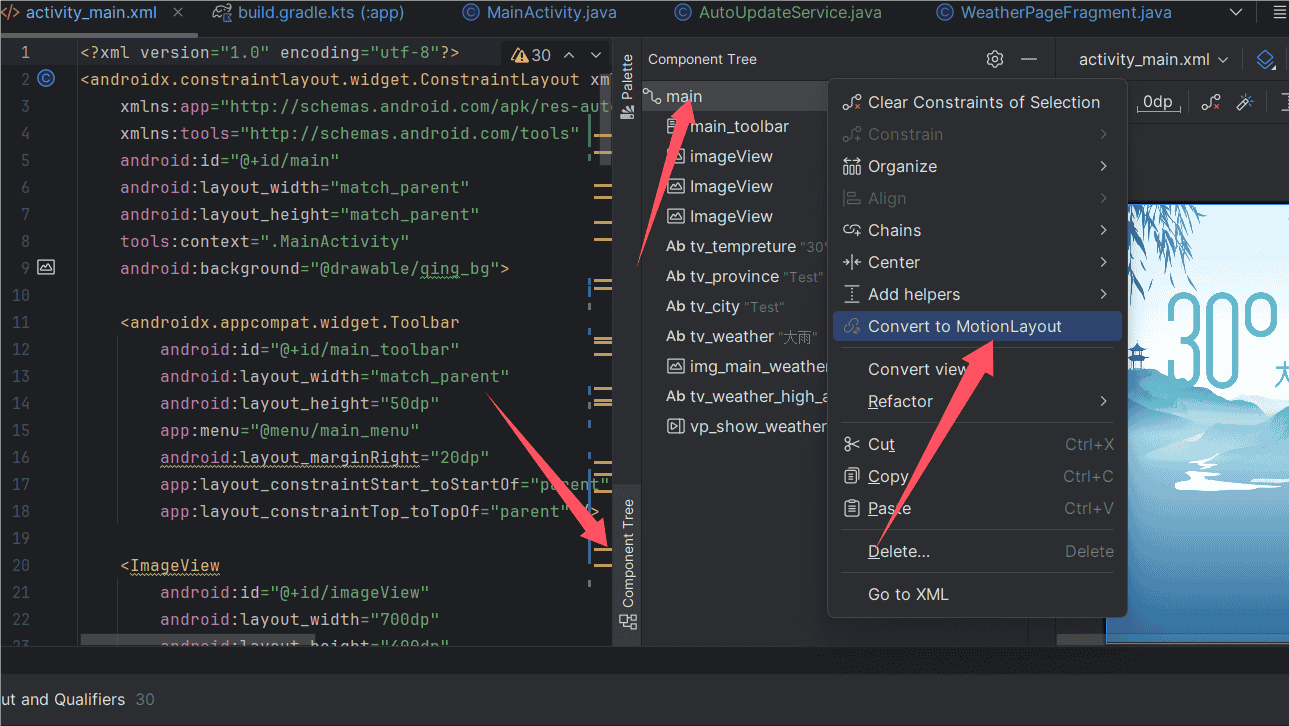
Task: Click the design surface layers icon
Action: coord(1266,59)
